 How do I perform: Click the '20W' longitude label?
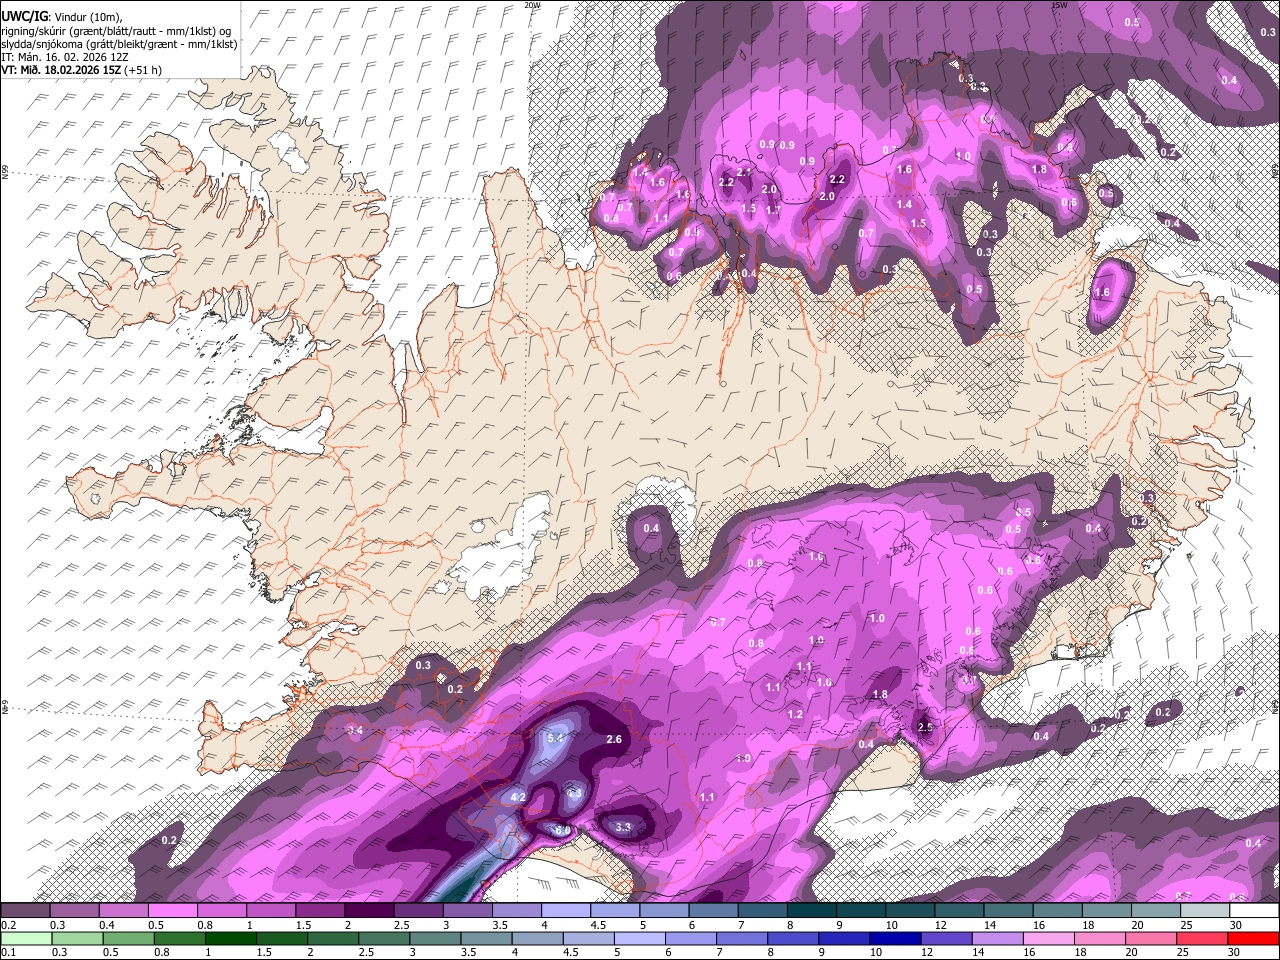coord(532,5)
